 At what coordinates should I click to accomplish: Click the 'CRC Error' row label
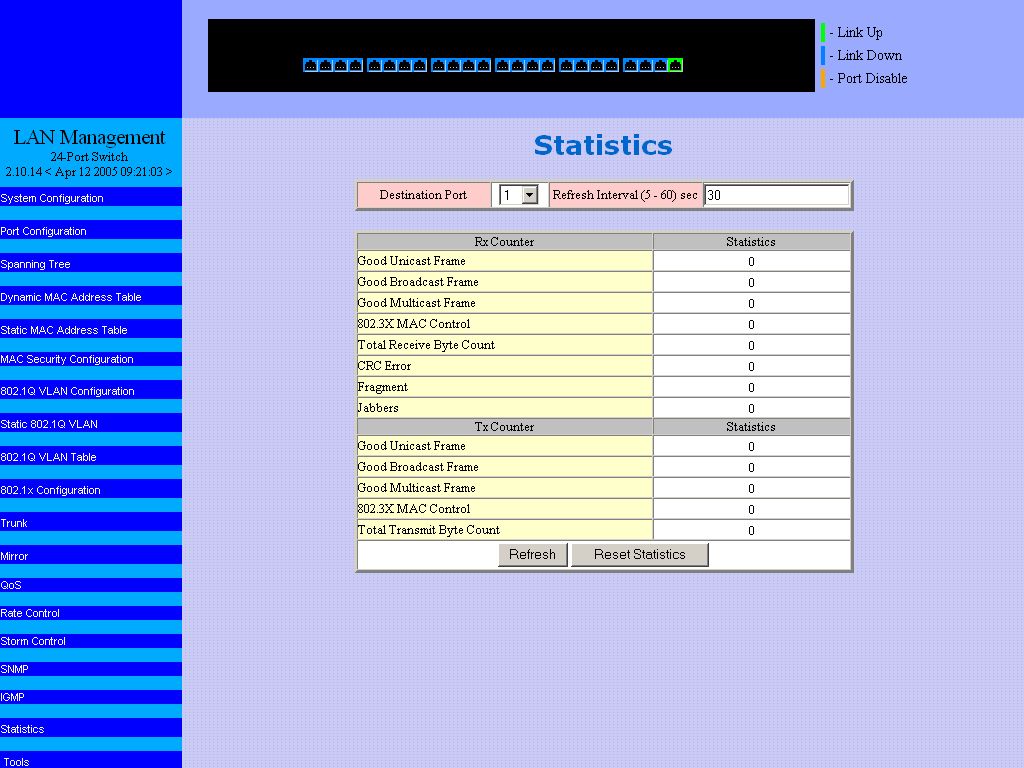[x=384, y=366]
